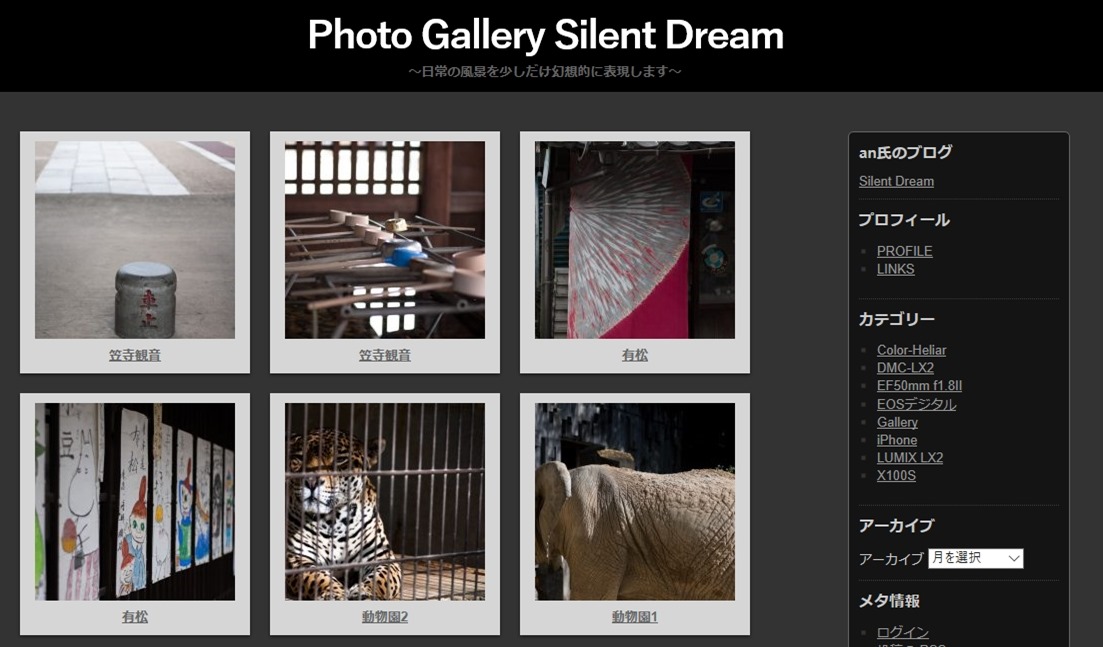The width and height of the screenshot is (1103, 647).
Task: View the red and white umbrella photo
Action: (635, 240)
